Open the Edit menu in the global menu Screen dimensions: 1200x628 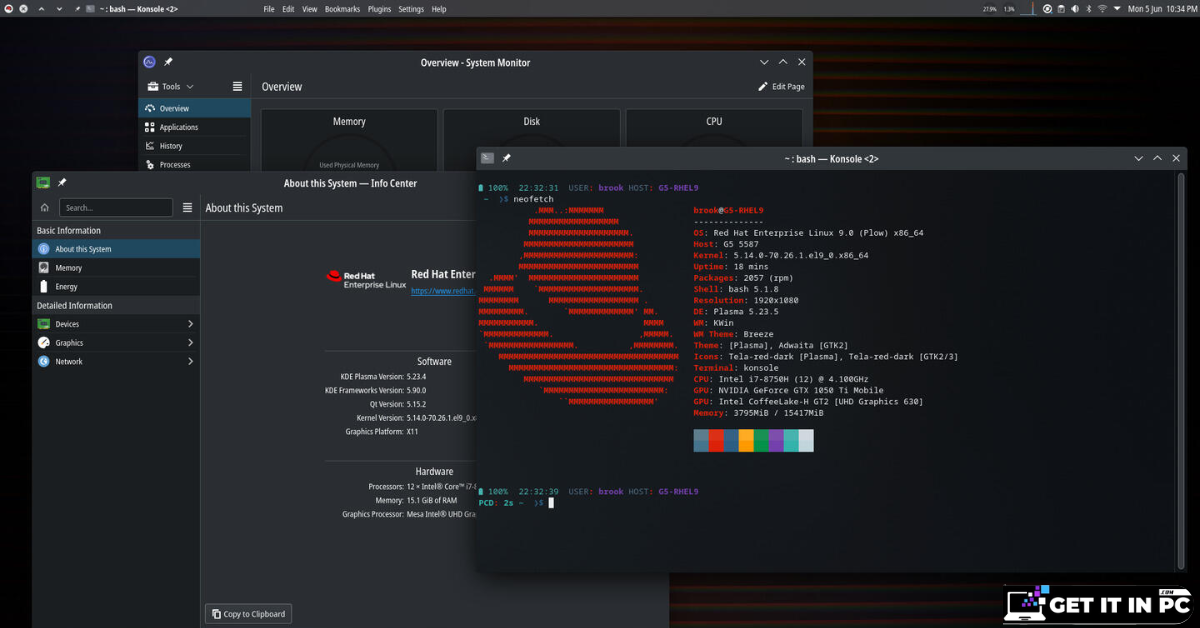tap(288, 9)
